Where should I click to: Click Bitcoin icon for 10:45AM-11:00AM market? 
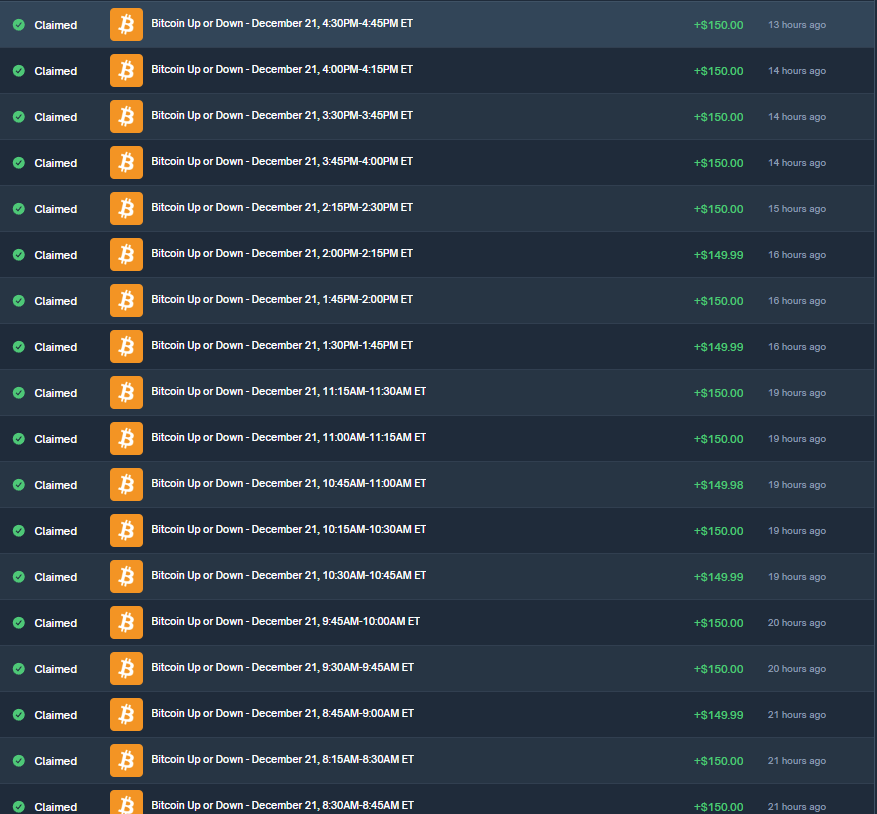[x=126, y=484]
